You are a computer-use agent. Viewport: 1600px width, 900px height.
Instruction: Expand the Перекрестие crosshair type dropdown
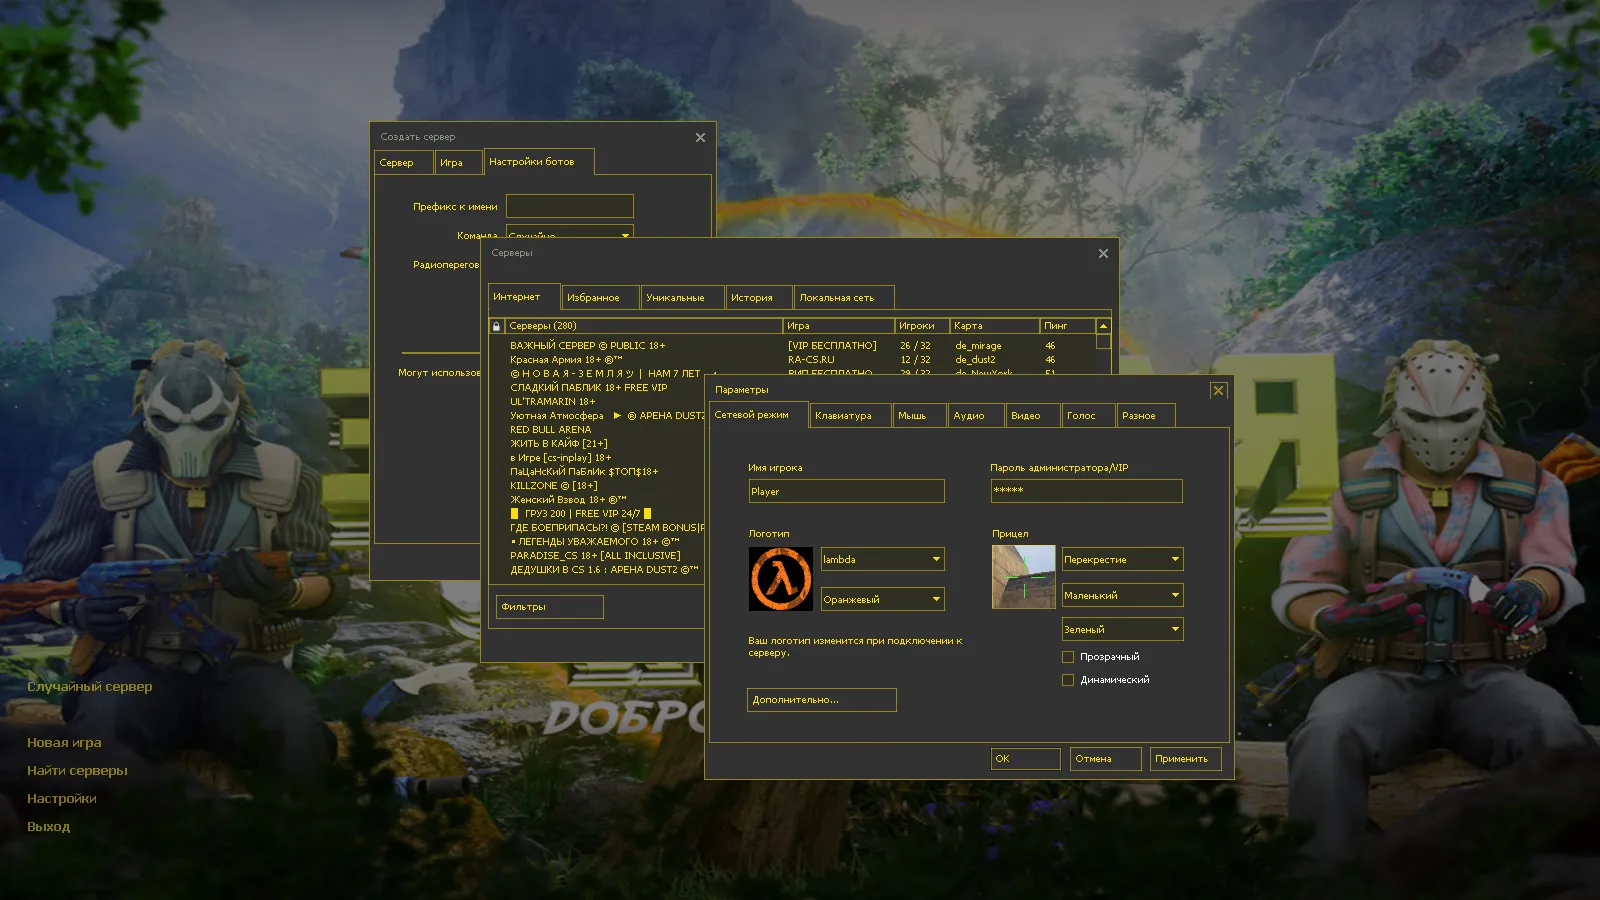1122,560
